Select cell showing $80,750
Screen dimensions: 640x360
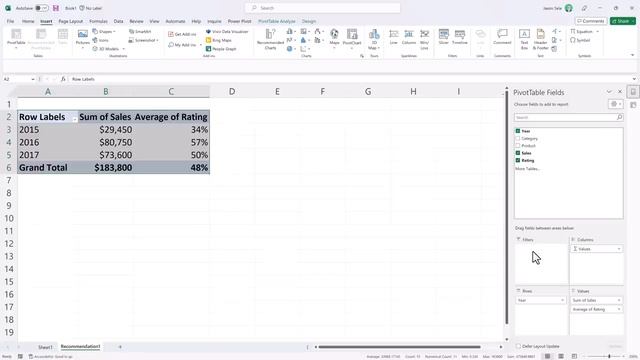tap(106, 142)
